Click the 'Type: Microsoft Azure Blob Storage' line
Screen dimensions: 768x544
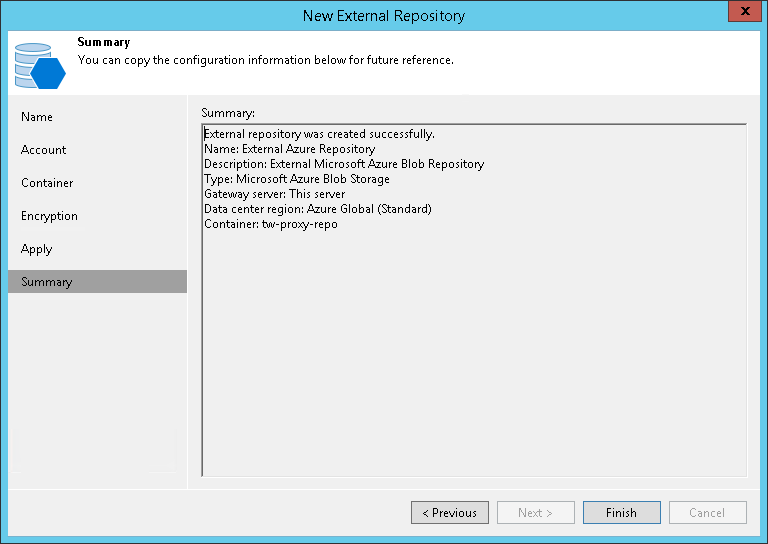297,179
